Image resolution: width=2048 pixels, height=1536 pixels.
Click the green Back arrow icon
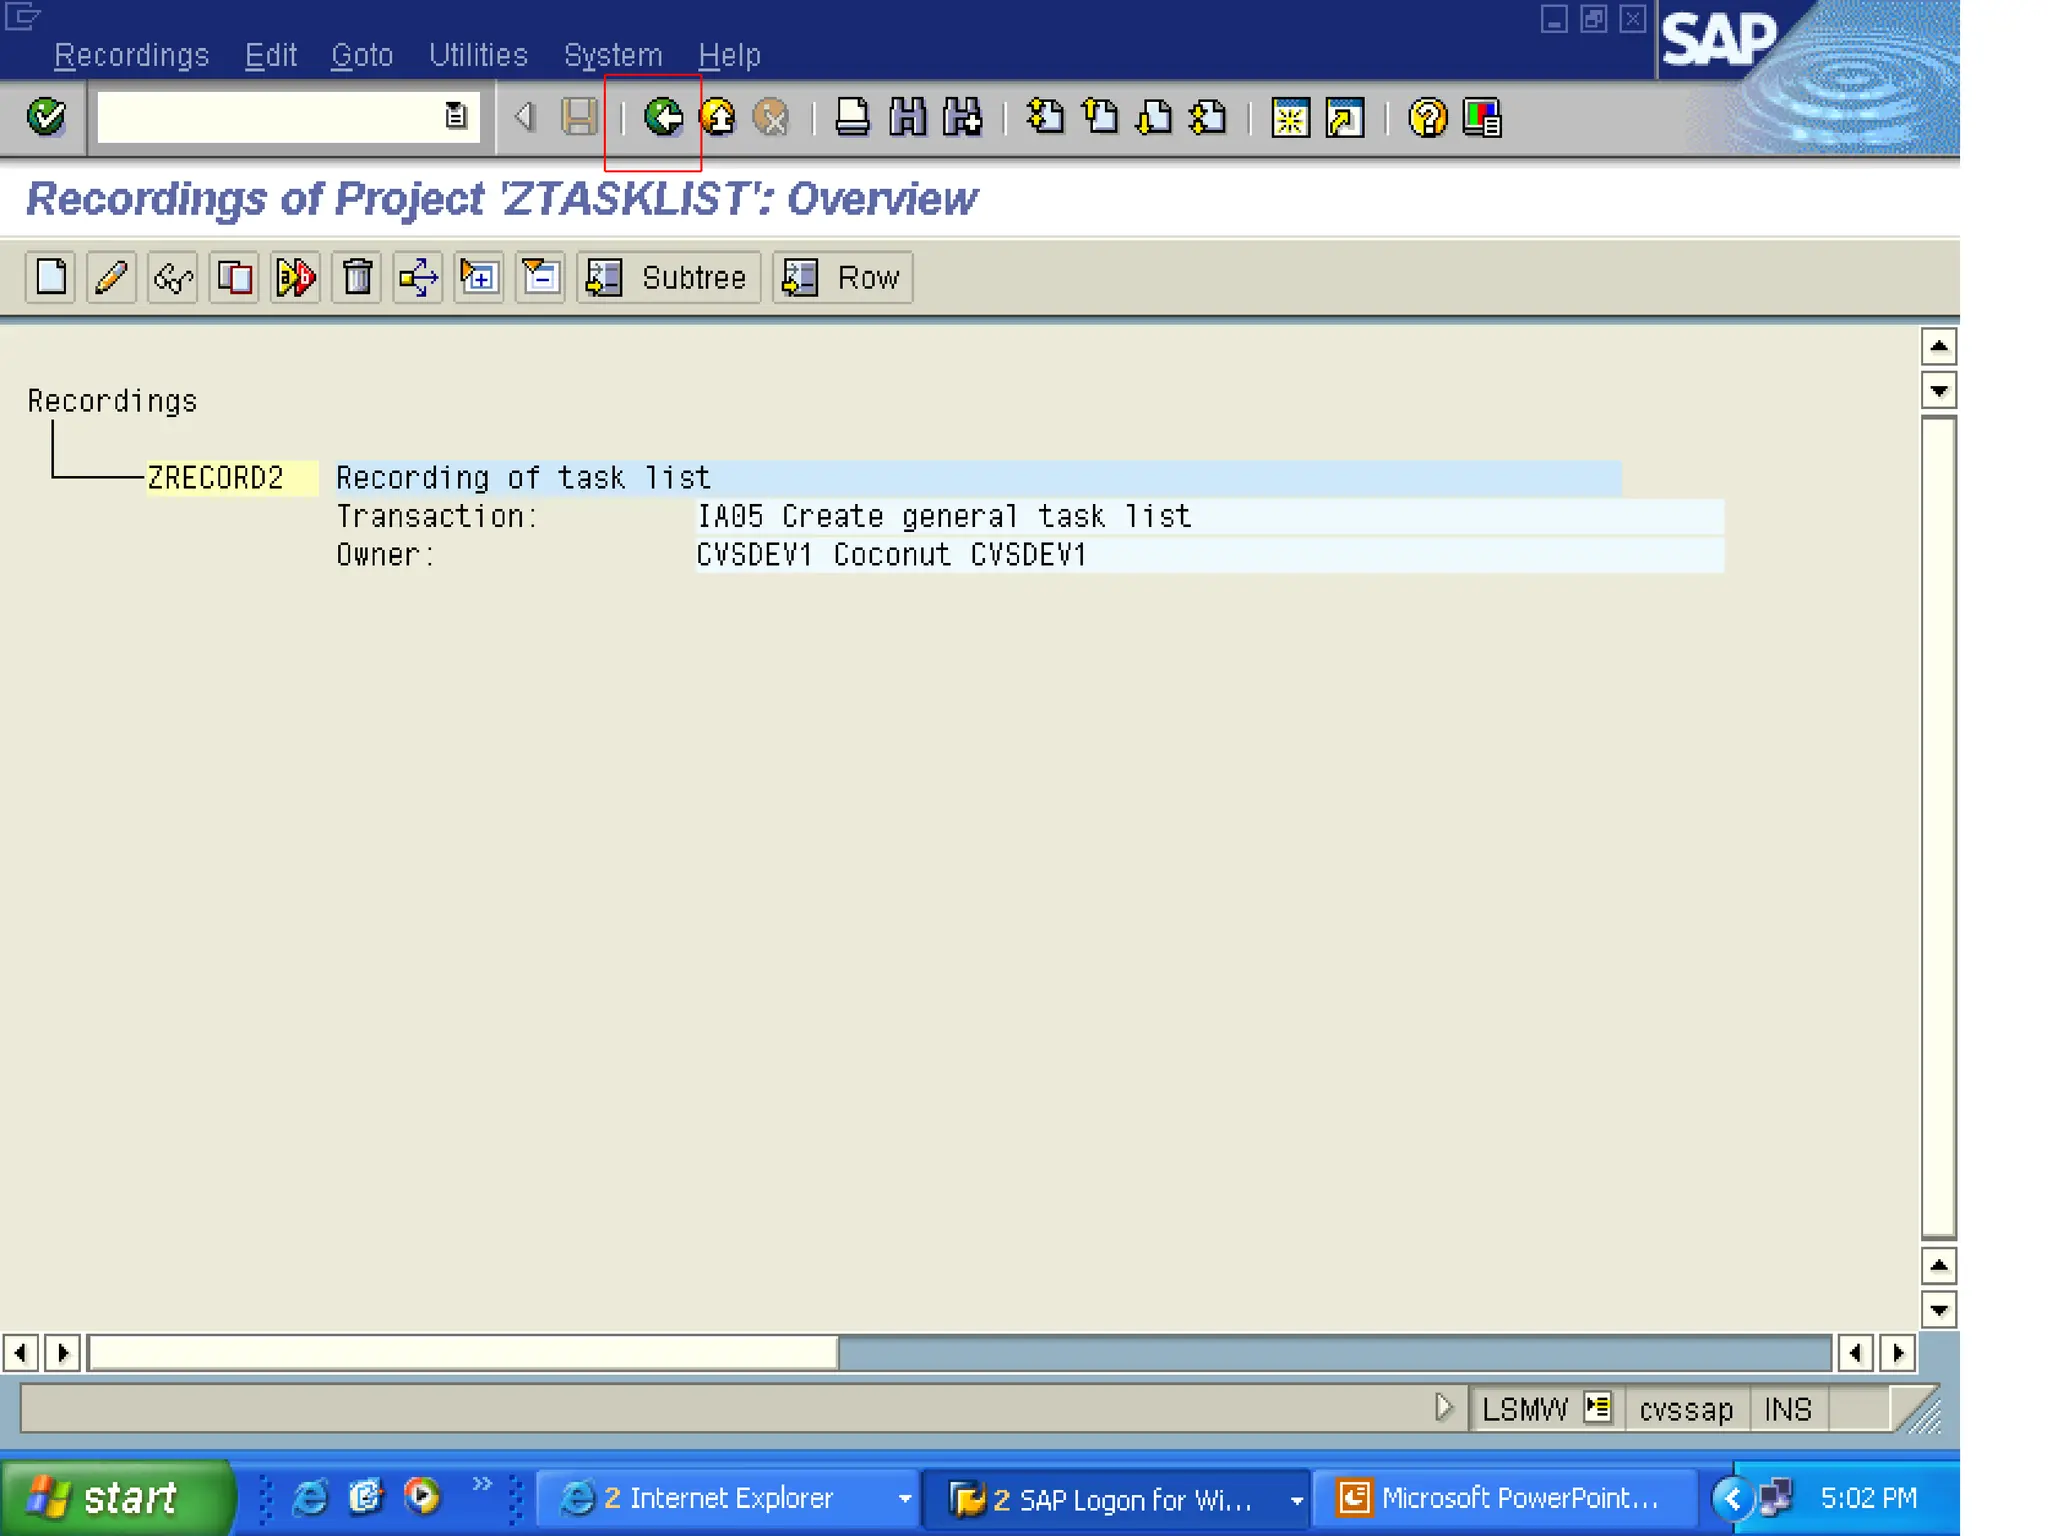pos(662,118)
